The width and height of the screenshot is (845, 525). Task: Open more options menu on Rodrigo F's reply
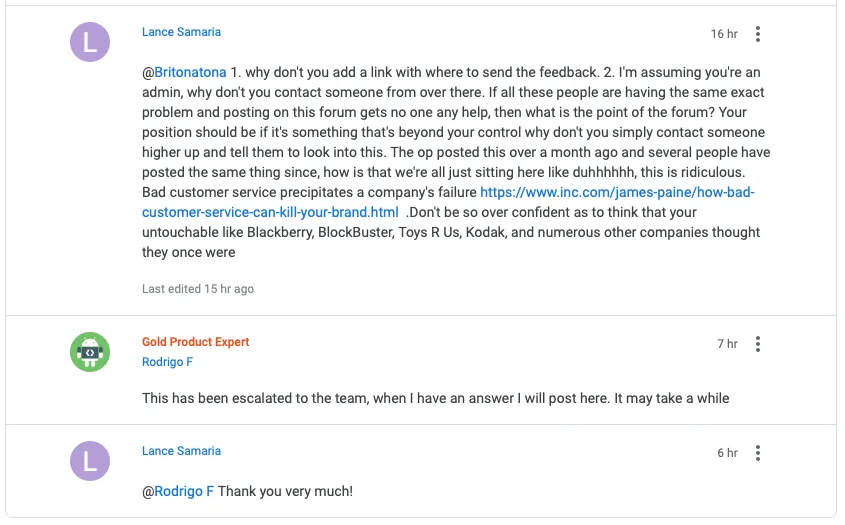pos(758,344)
